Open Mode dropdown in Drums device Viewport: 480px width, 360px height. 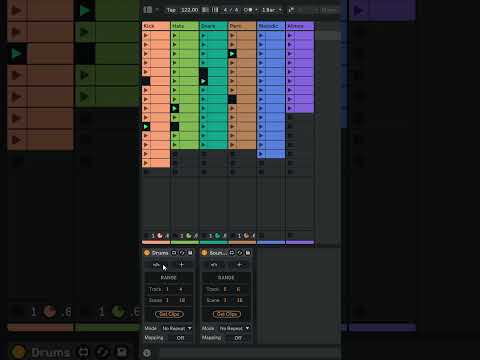pyautogui.click(x=177, y=328)
